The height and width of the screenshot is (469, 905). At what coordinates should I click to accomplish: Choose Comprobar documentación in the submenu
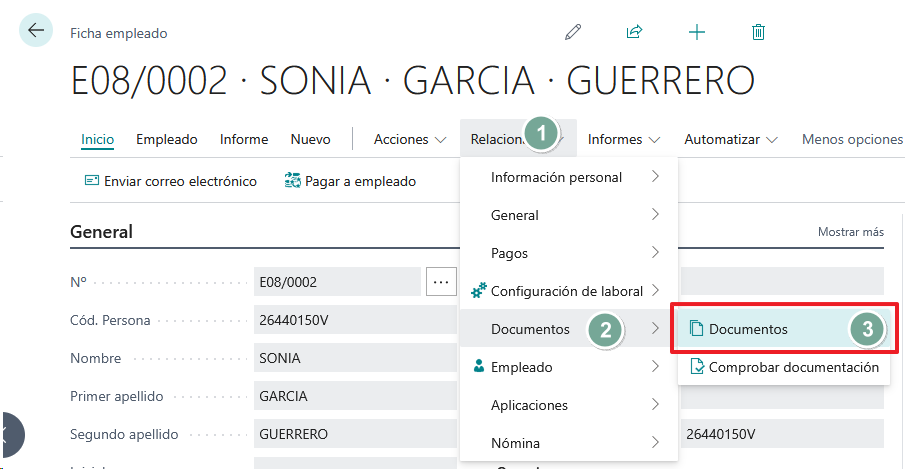pos(784,367)
